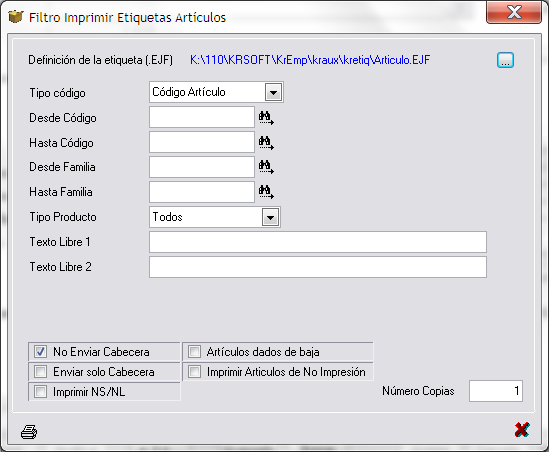Click the browse ellipsis button for label definition

[505, 60]
